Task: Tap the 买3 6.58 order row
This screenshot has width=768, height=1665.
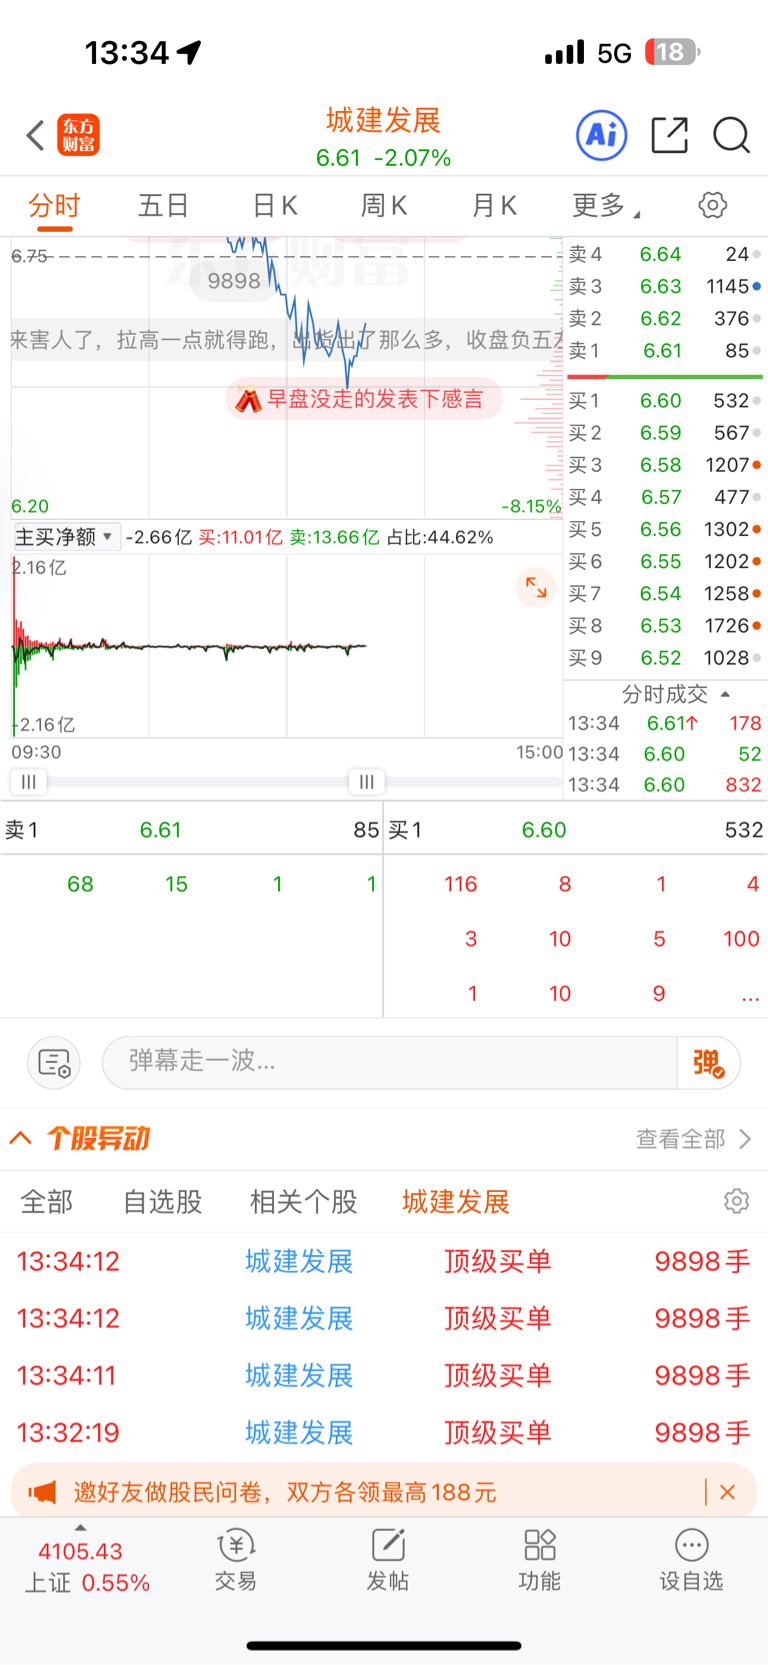Action: coord(665,465)
